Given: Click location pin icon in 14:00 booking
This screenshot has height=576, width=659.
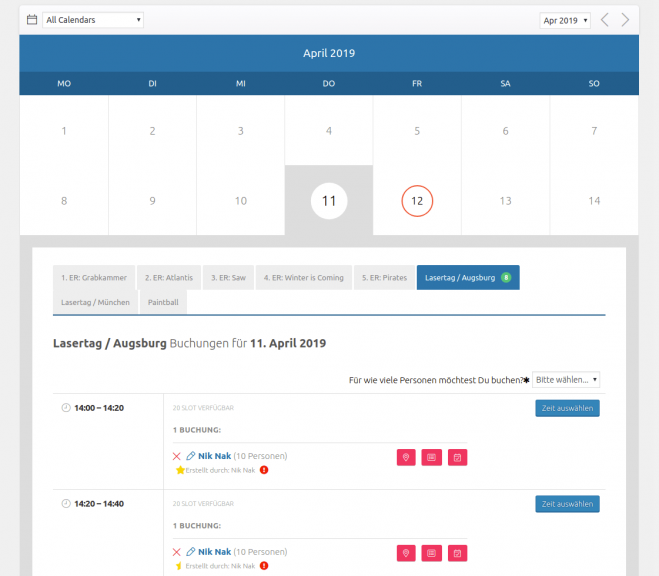Looking at the screenshot, I should click(x=406, y=457).
